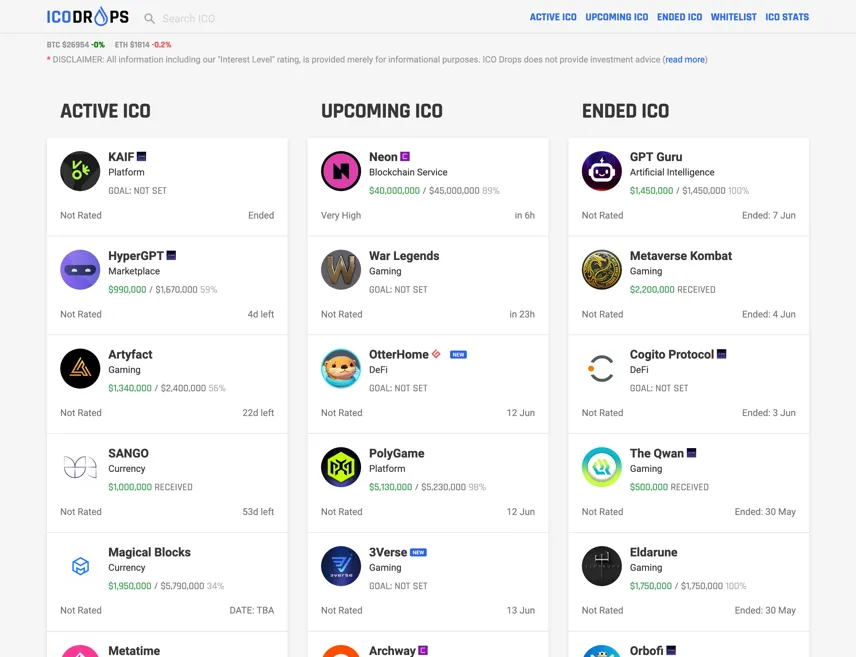
Task: Open the PolyGame project title
Action: tap(396, 453)
